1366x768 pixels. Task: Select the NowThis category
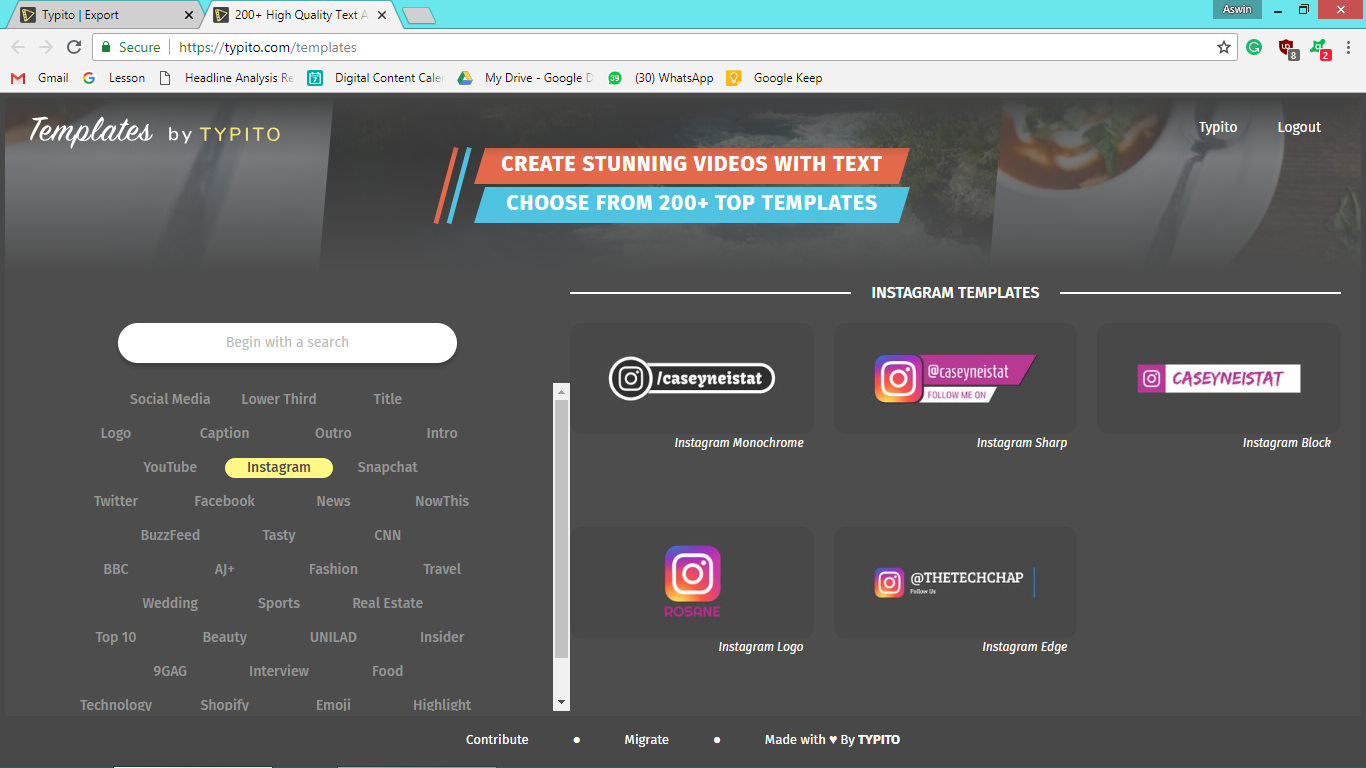point(442,501)
